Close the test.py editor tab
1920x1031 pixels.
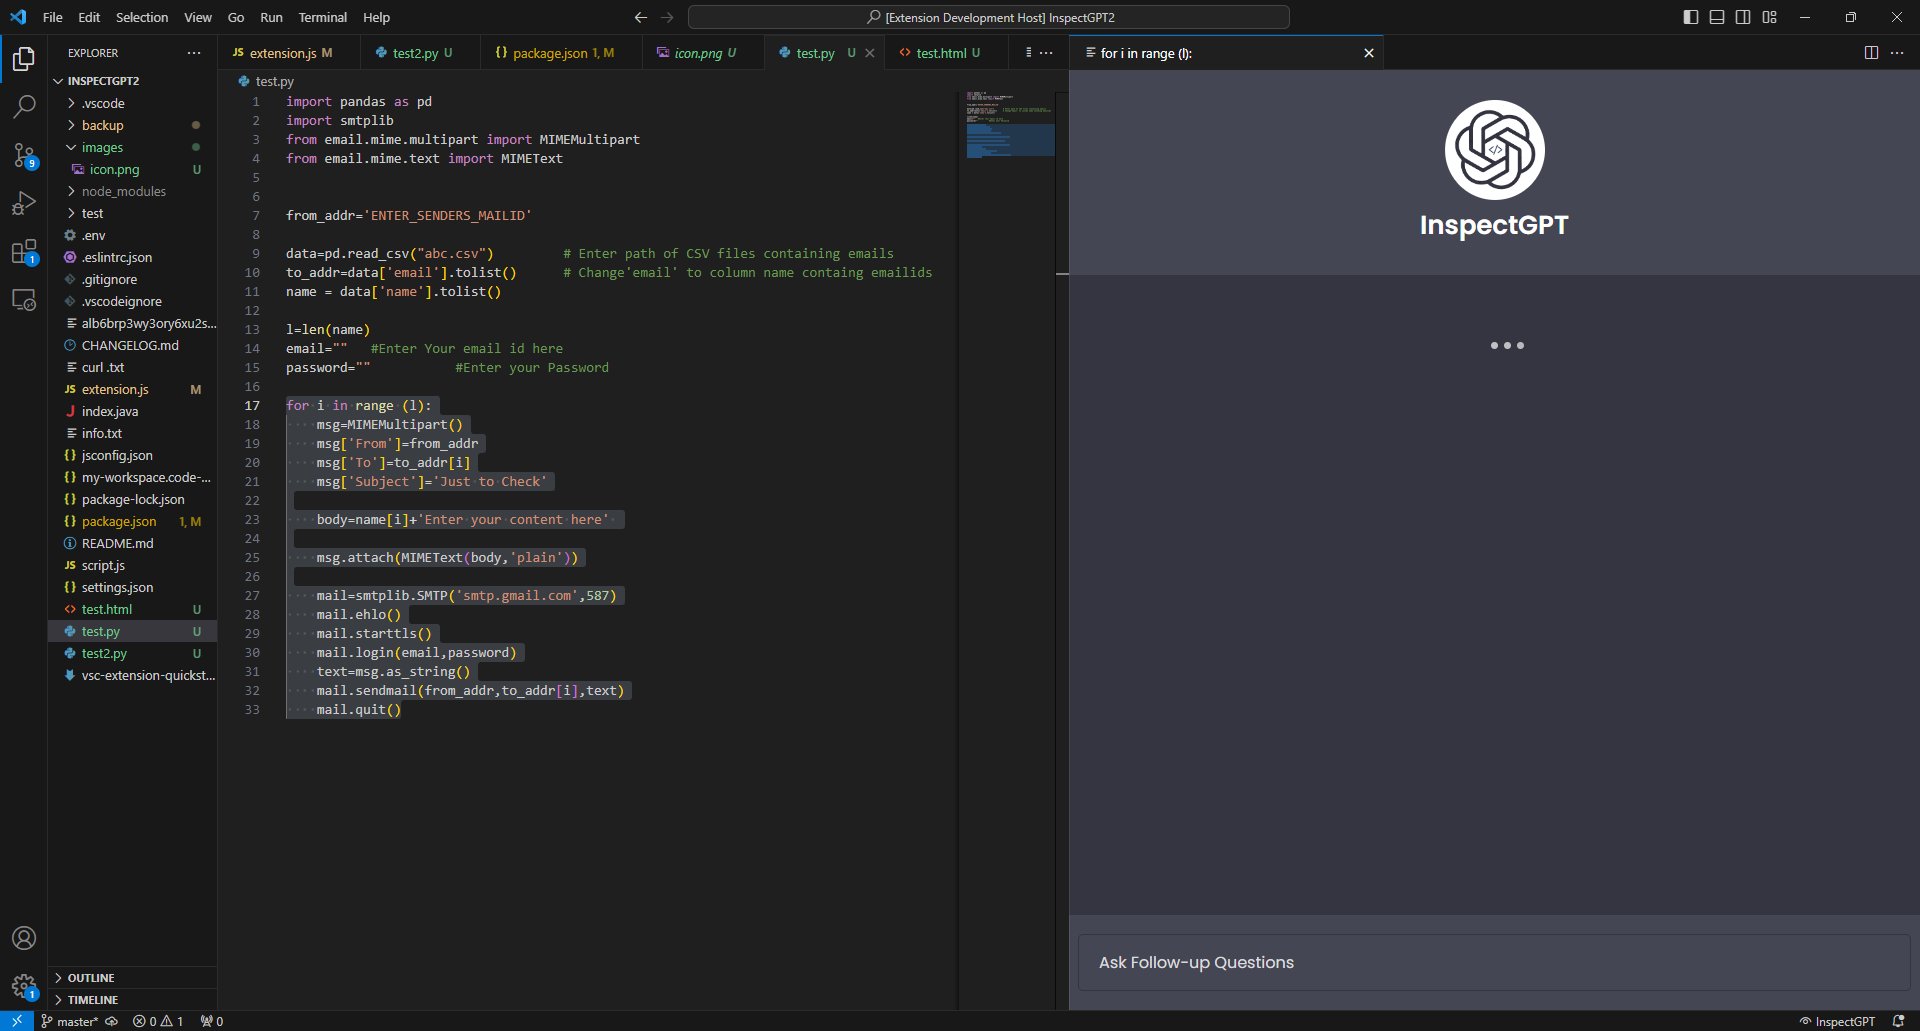click(870, 53)
